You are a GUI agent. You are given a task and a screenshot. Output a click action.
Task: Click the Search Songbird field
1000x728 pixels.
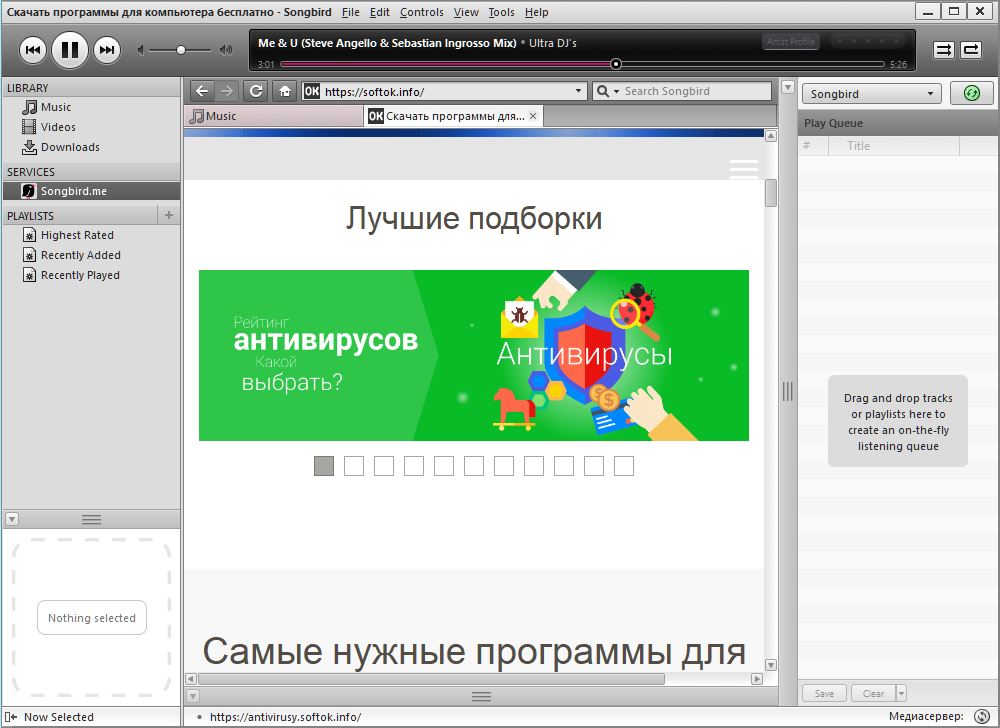pyautogui.click(x=695, y=91)
